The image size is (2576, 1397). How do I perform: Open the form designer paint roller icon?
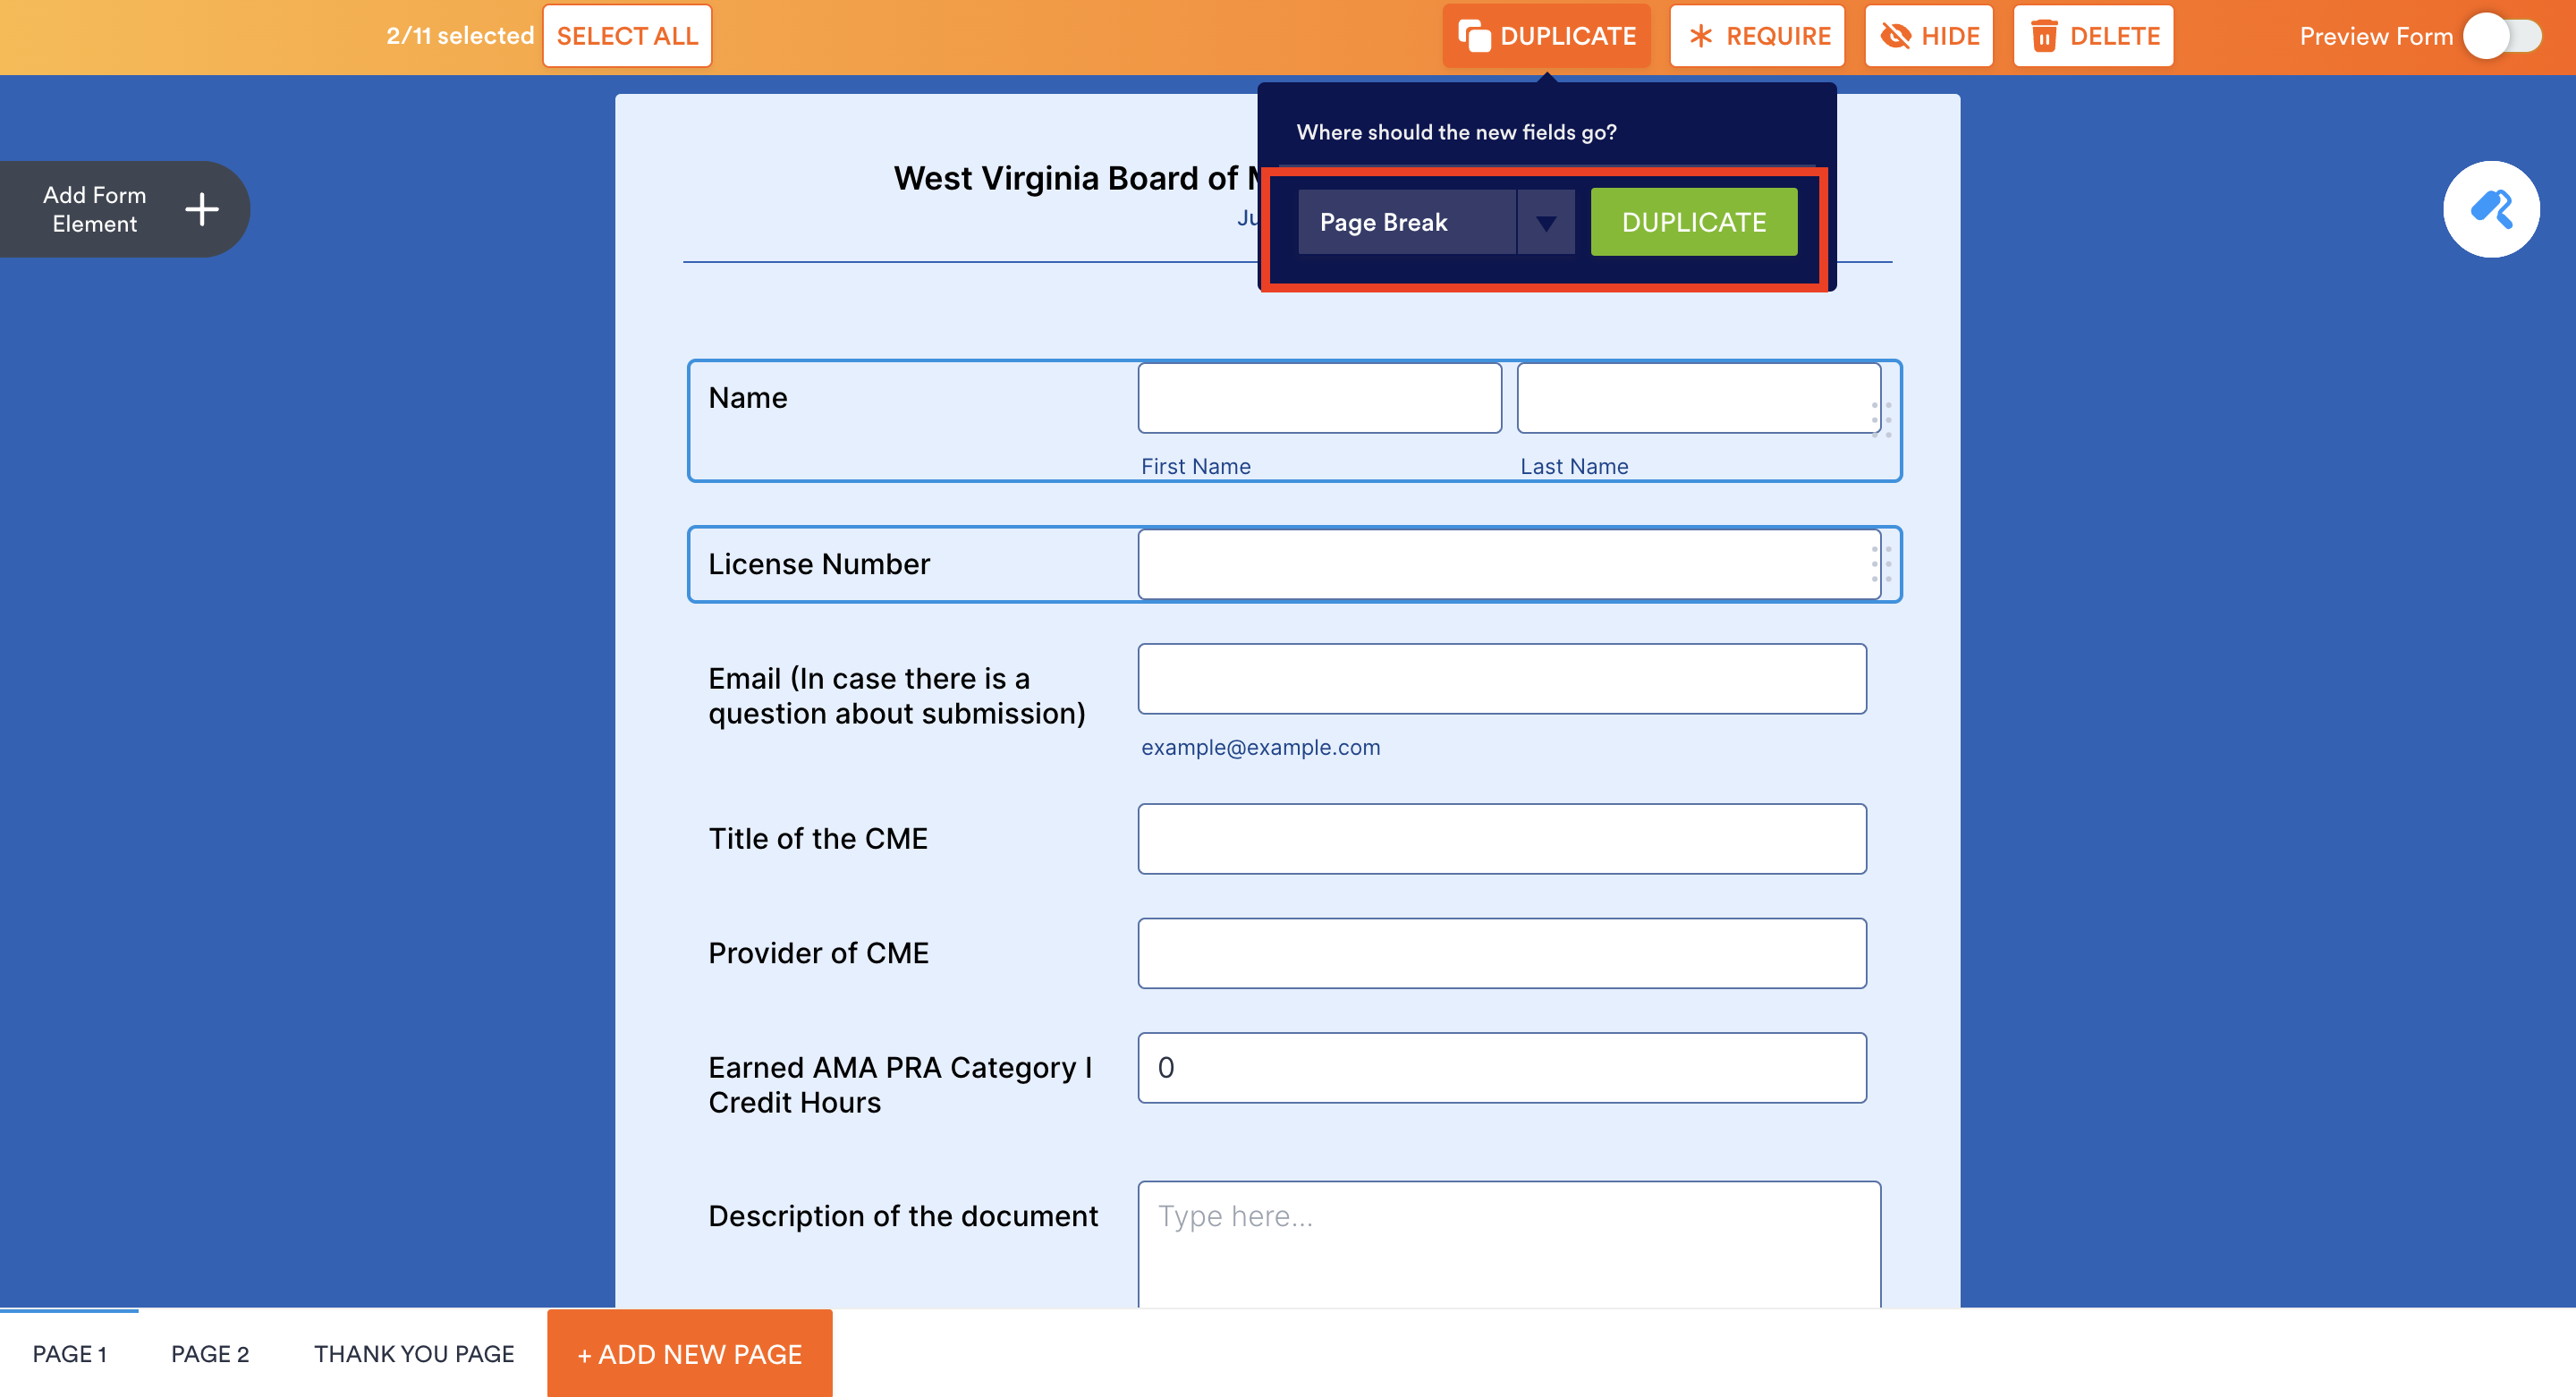(x=2491, y=209)
